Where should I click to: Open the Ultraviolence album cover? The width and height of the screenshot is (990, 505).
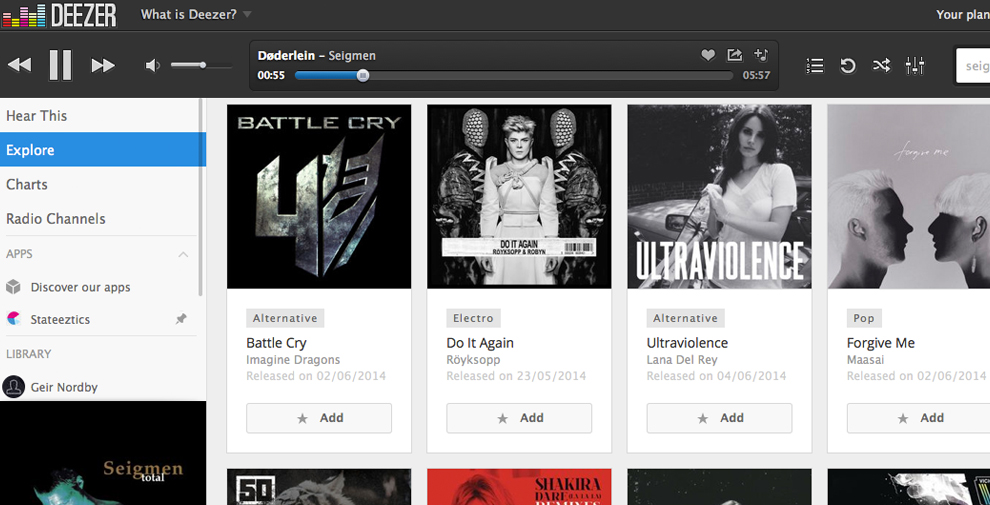[719, 196]
